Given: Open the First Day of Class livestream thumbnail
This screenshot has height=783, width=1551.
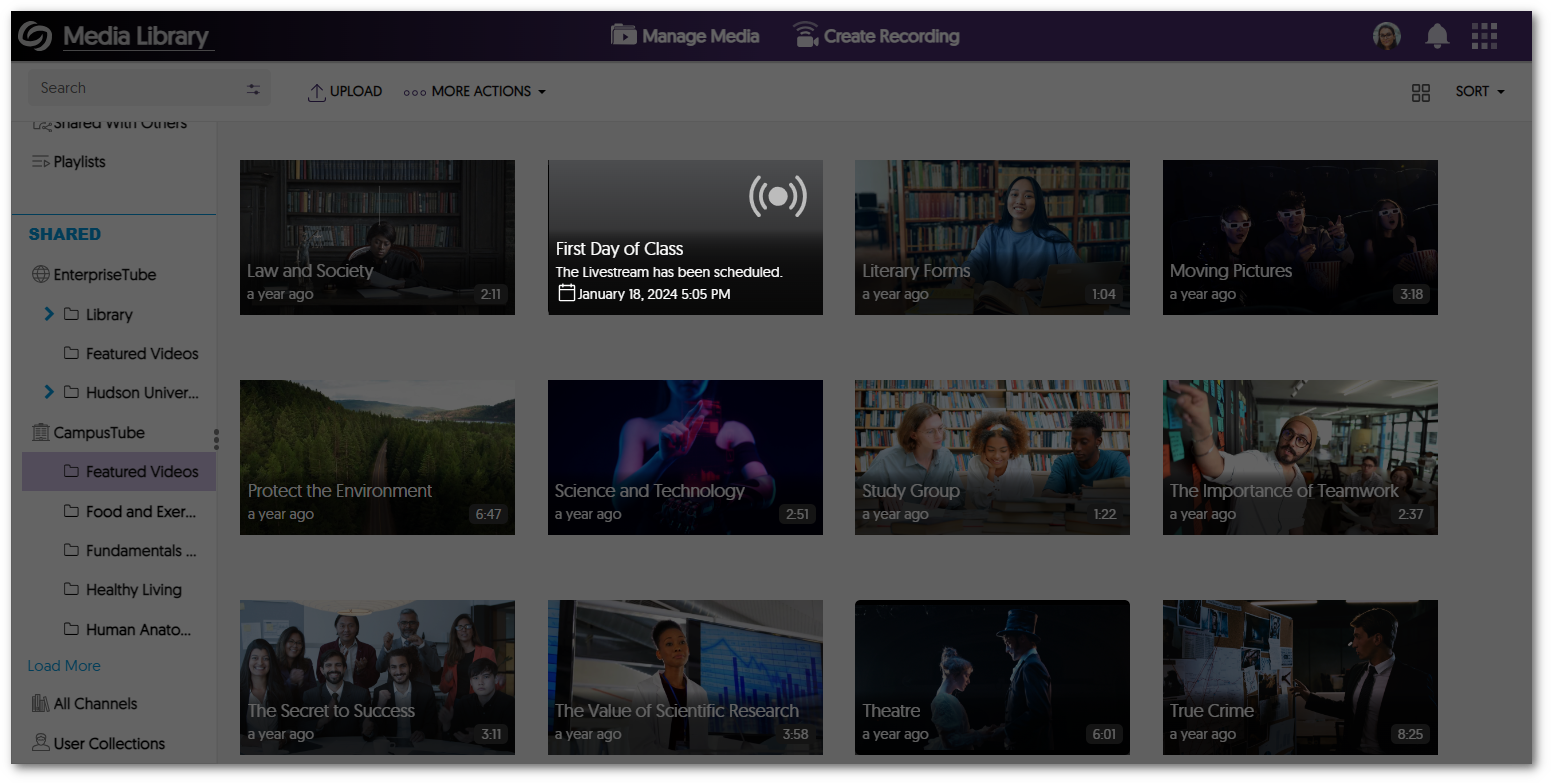Looking at the screenshot, I should click(685, 237).
